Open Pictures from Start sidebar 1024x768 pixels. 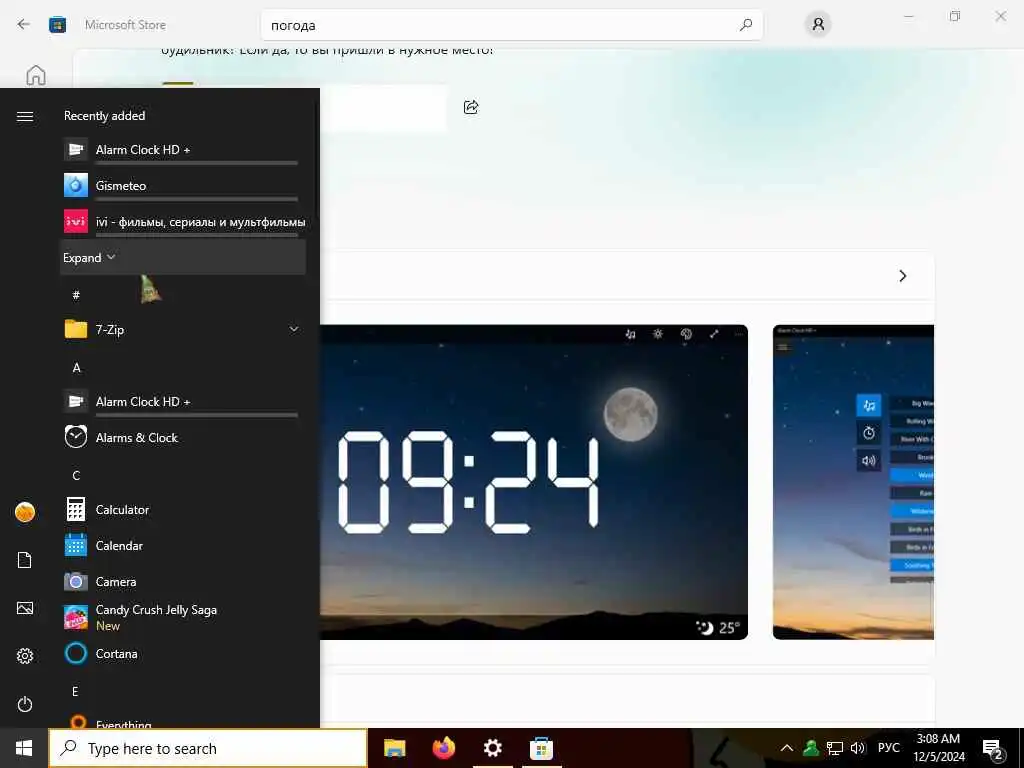click(25, 608)
